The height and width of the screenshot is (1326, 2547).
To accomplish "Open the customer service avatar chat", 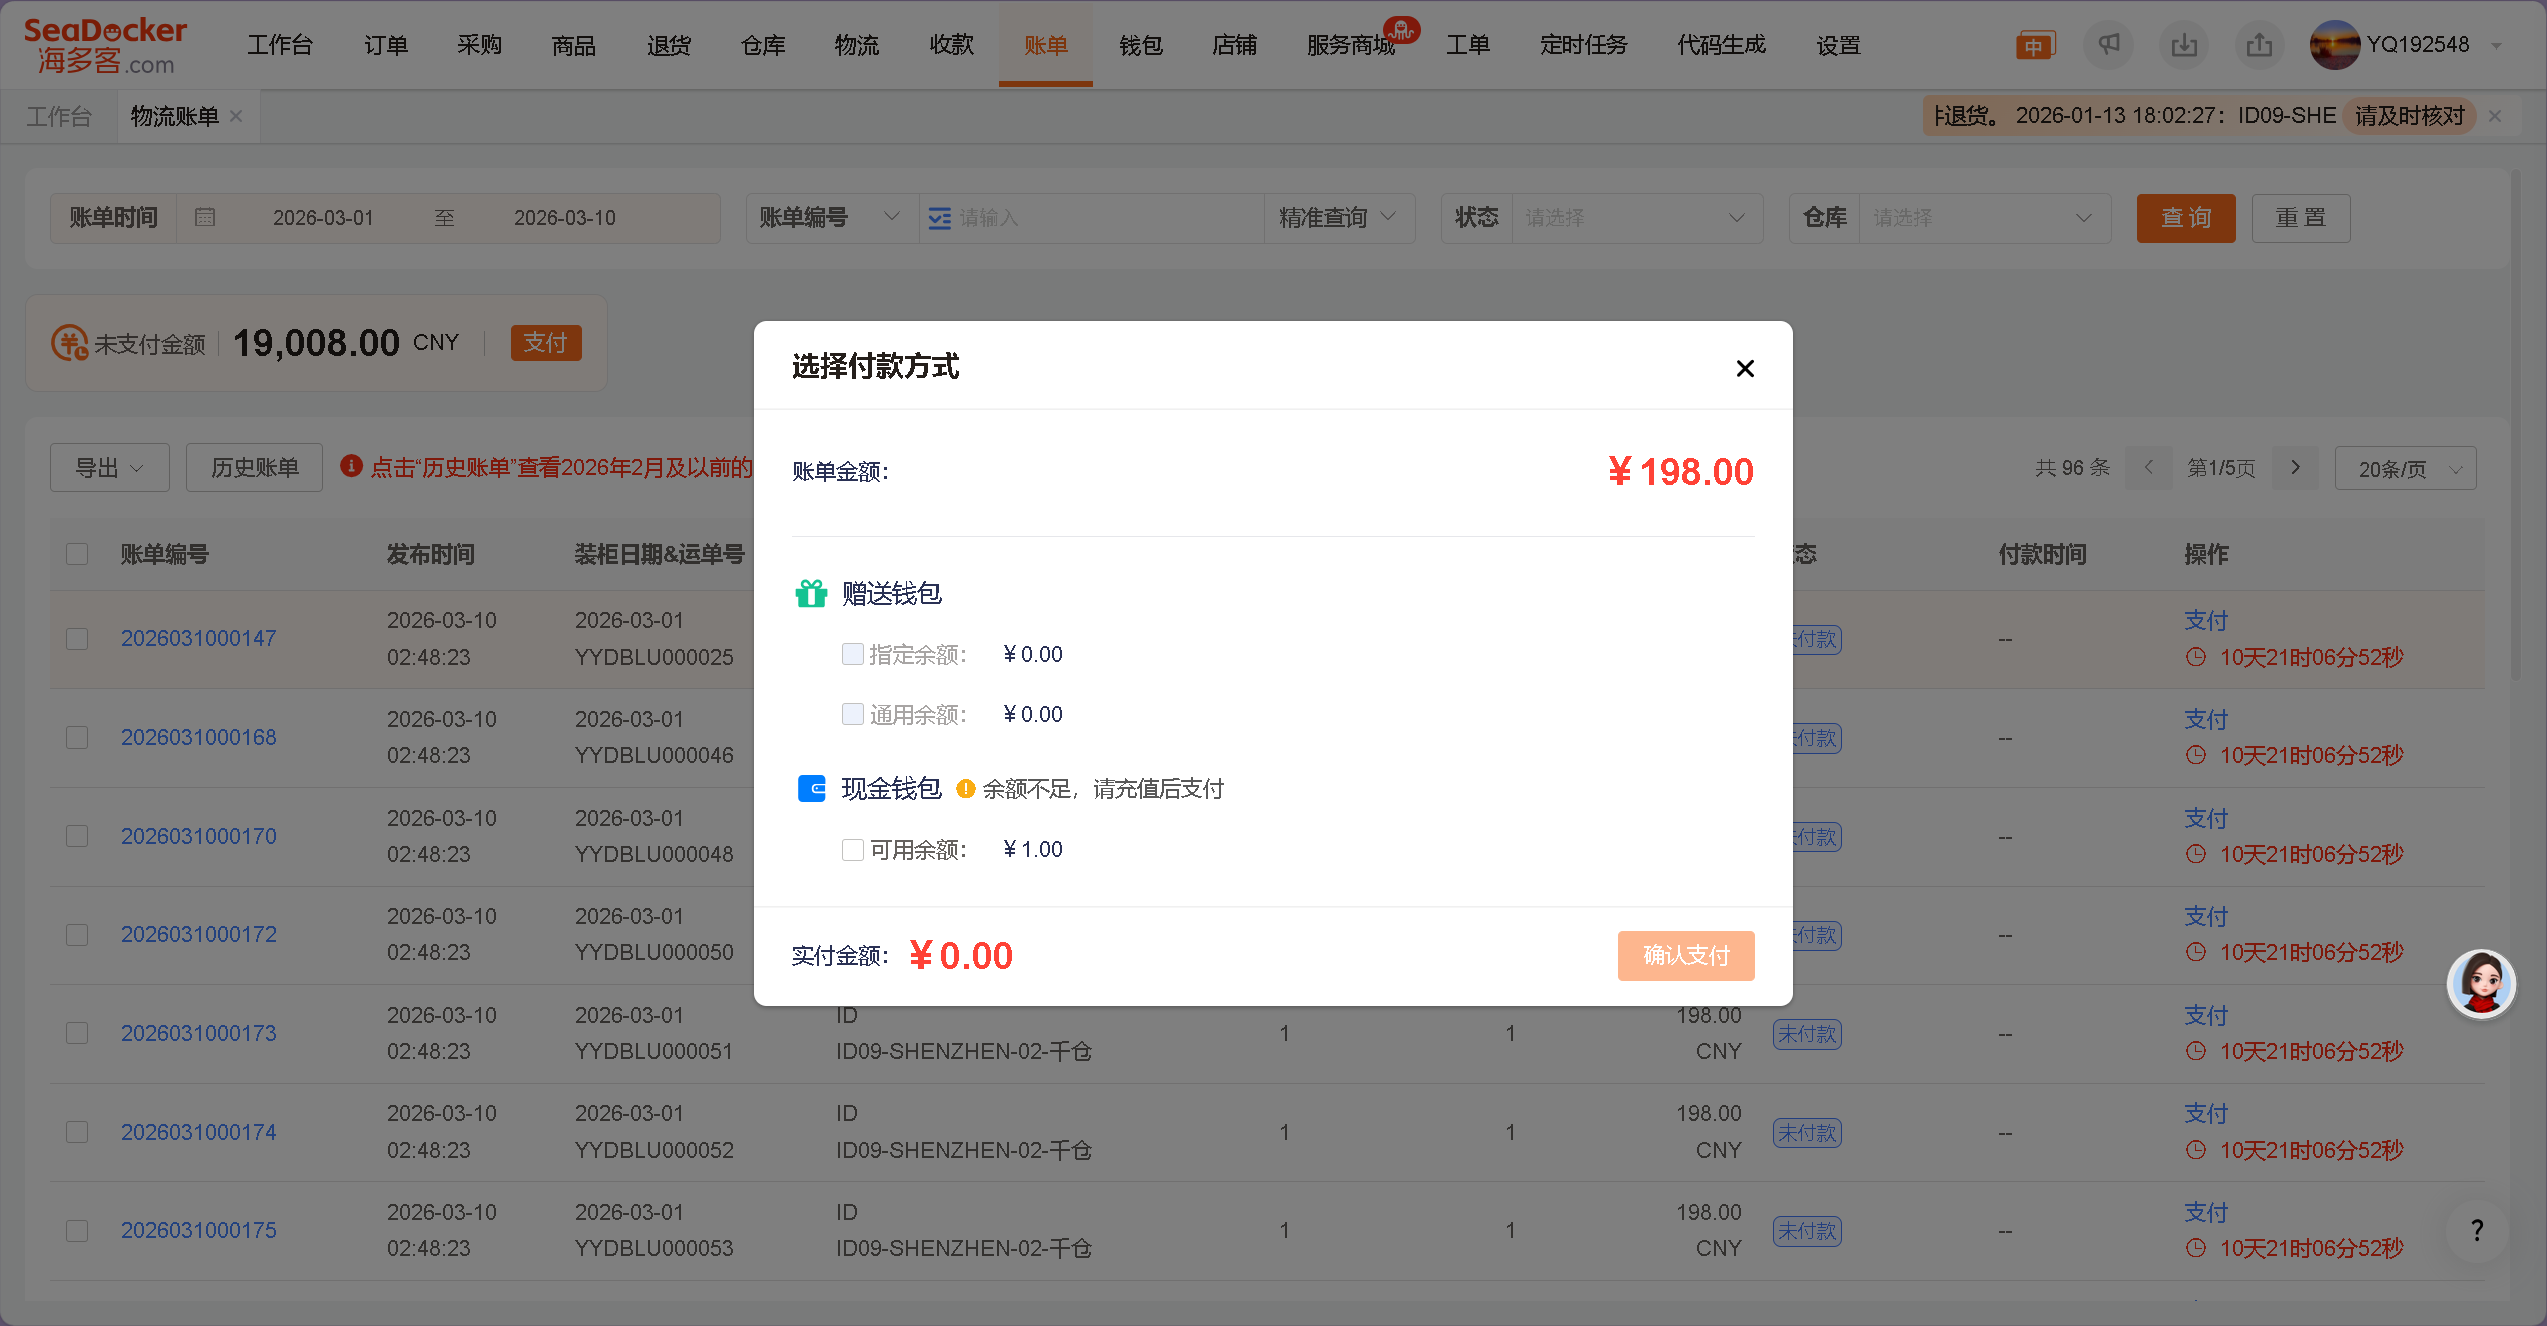I will pyautogui.click(x=2481, y=983).
